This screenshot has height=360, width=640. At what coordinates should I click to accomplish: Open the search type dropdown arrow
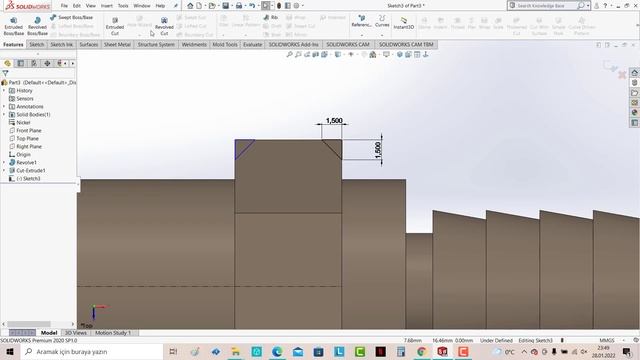[x=588, y=6]
